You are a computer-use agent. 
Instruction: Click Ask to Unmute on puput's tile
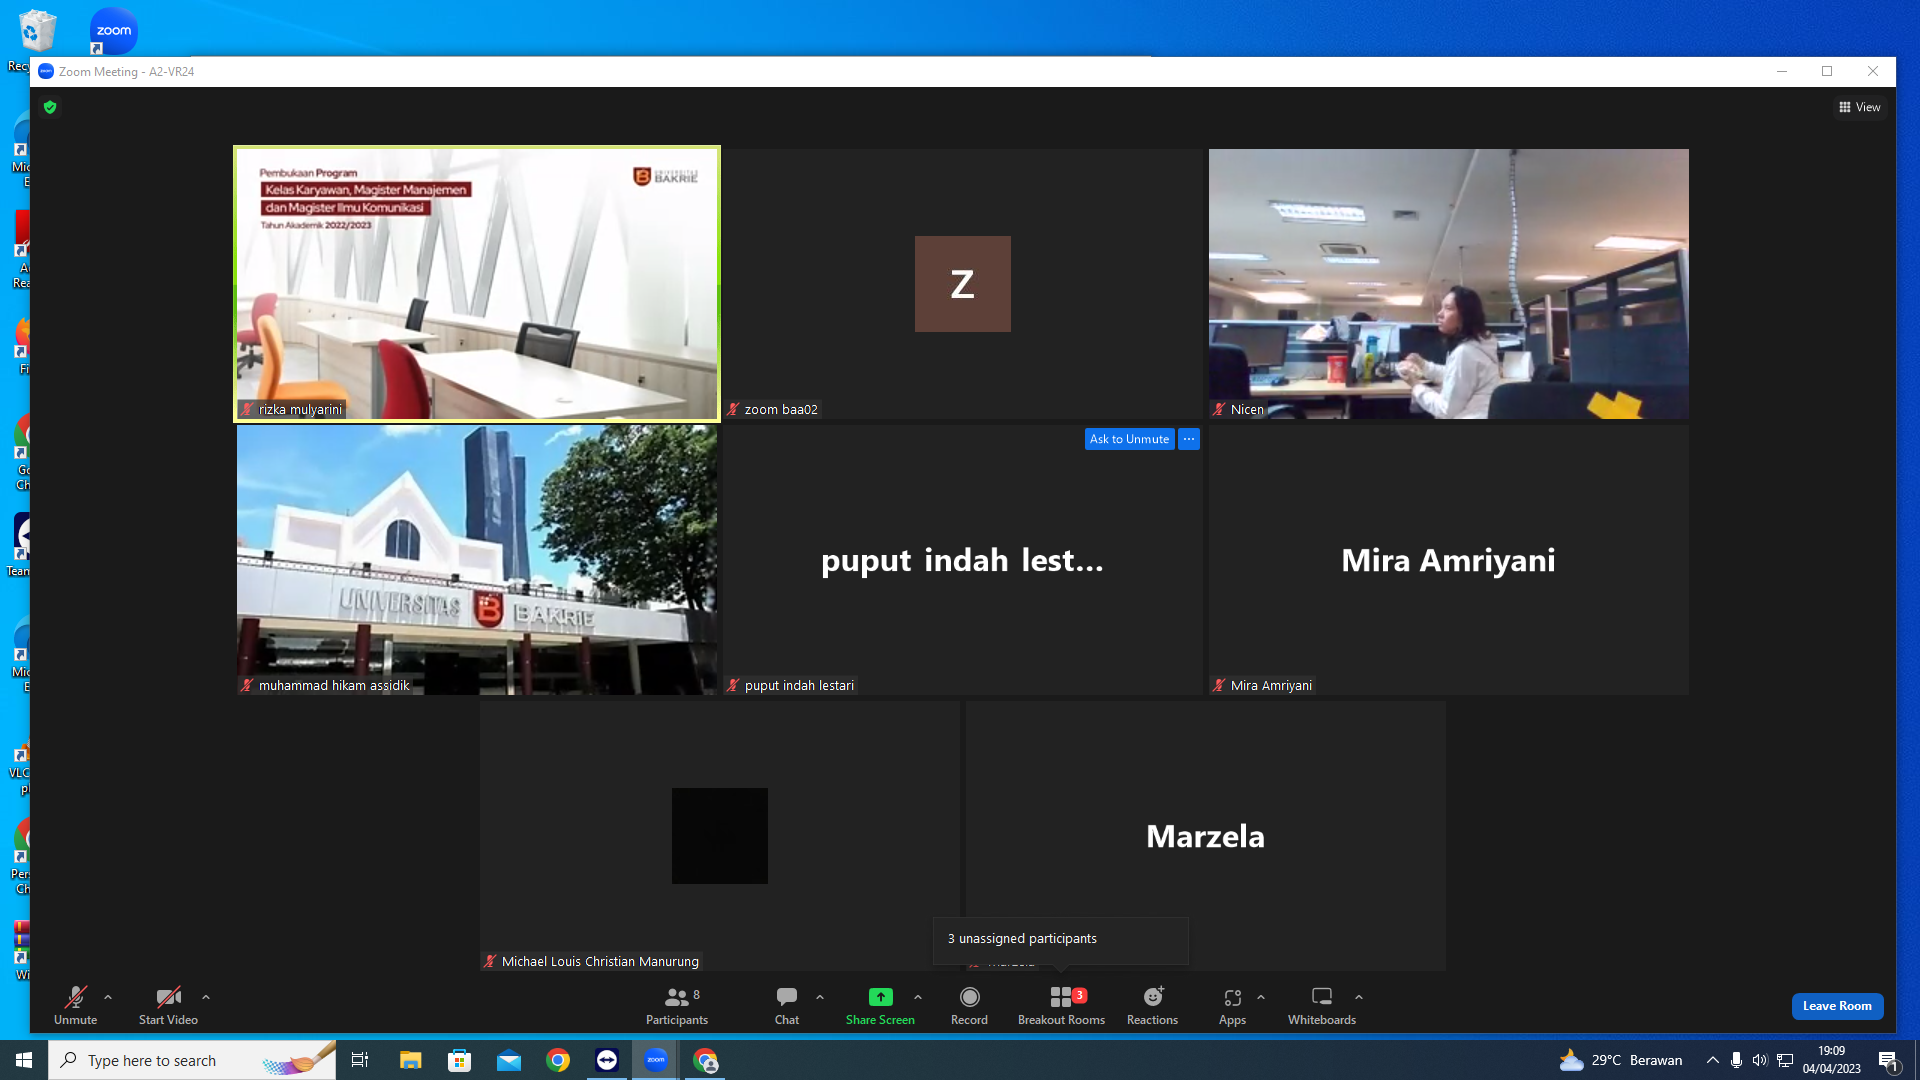click(x=1129, y=439)
